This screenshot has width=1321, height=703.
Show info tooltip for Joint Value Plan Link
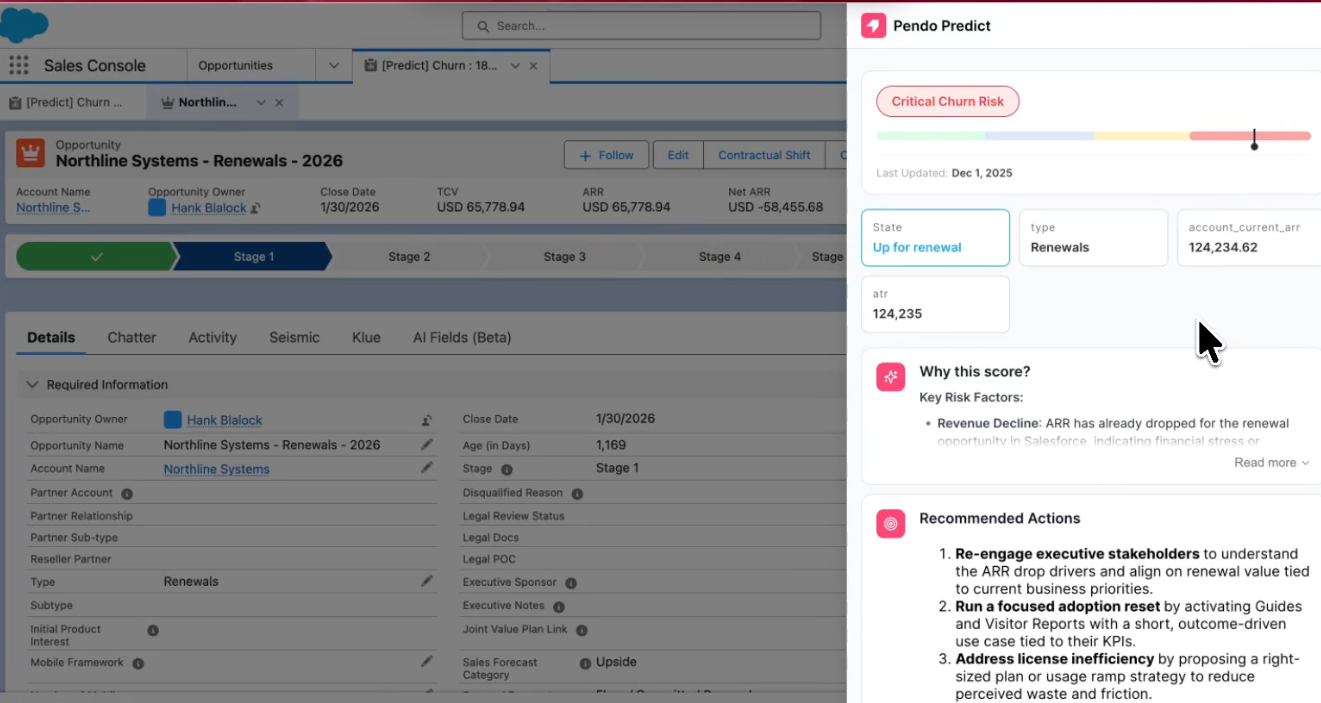point(581,630)
